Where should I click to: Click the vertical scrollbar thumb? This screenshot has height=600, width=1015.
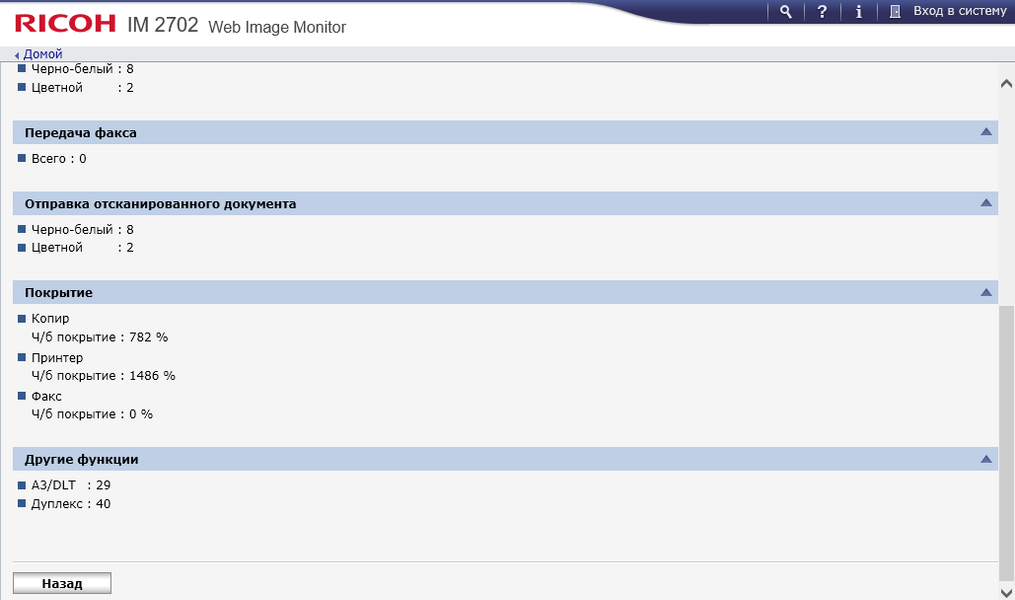pos(1006,440)
